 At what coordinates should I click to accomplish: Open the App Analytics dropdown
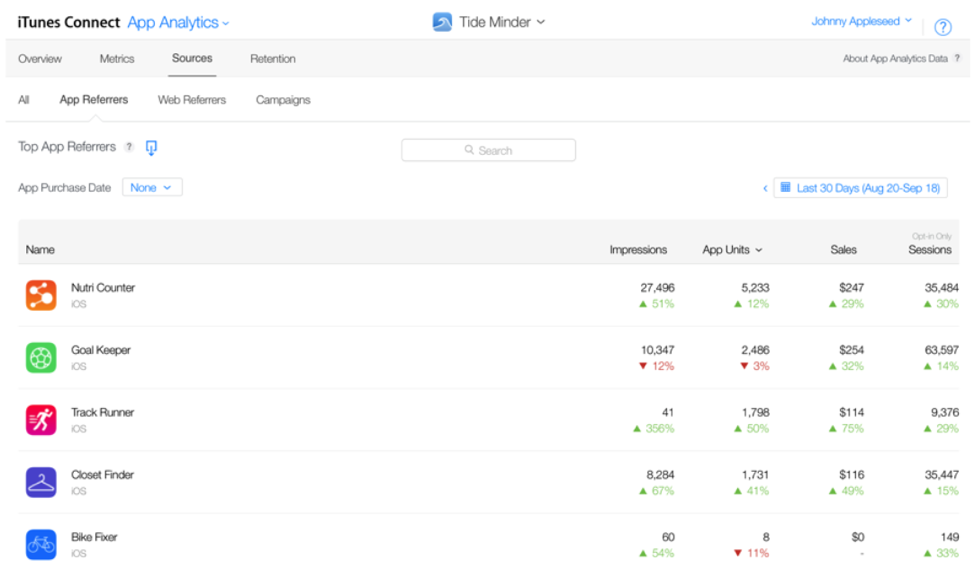coord(178,22)
